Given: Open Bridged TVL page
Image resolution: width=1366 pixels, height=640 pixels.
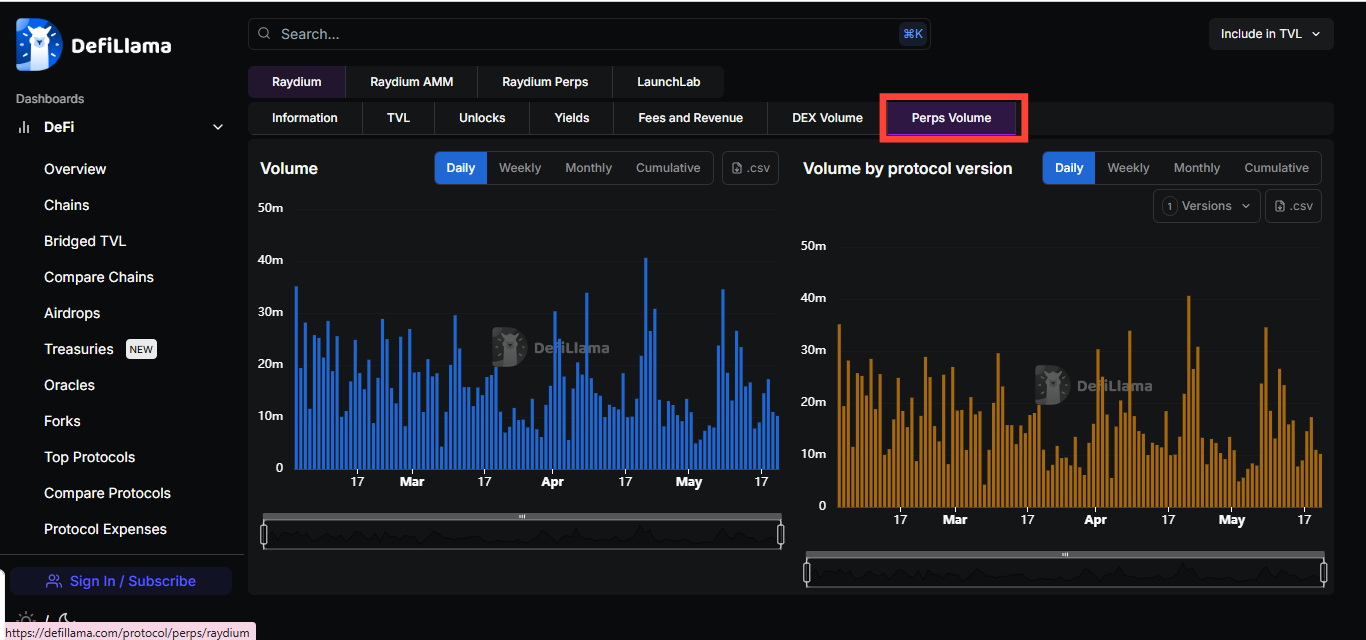Looking at the screenshot, I should coord(85,241).
